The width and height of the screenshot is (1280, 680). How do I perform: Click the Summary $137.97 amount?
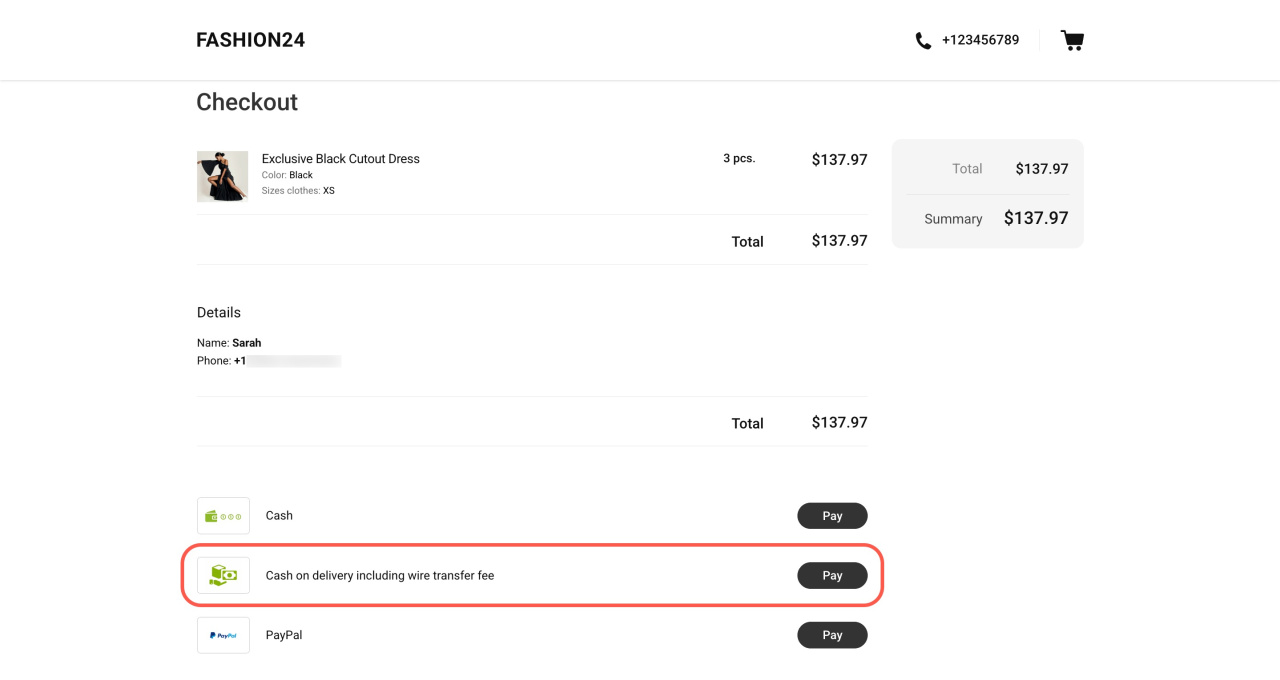click(x=1036, y=218)
